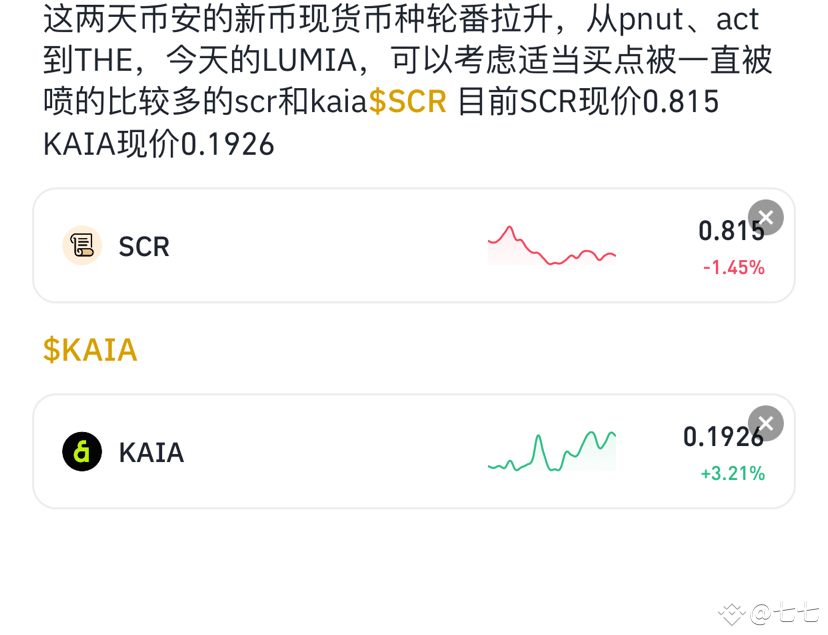Click the -1.45% change on SCR
The image size is (828, 635).
point(733,268)
